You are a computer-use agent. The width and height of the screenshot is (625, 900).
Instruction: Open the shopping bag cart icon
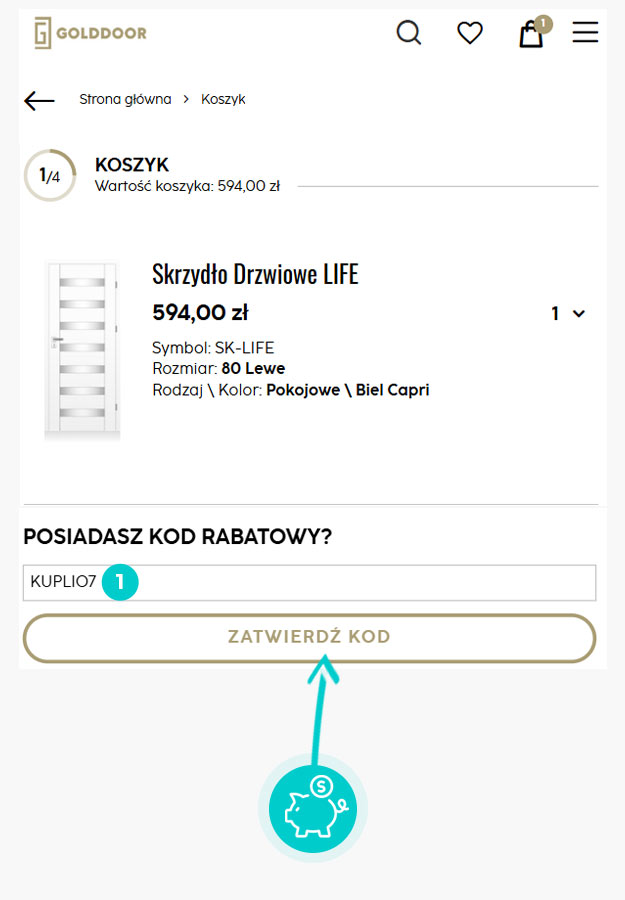tap(530, 36)
